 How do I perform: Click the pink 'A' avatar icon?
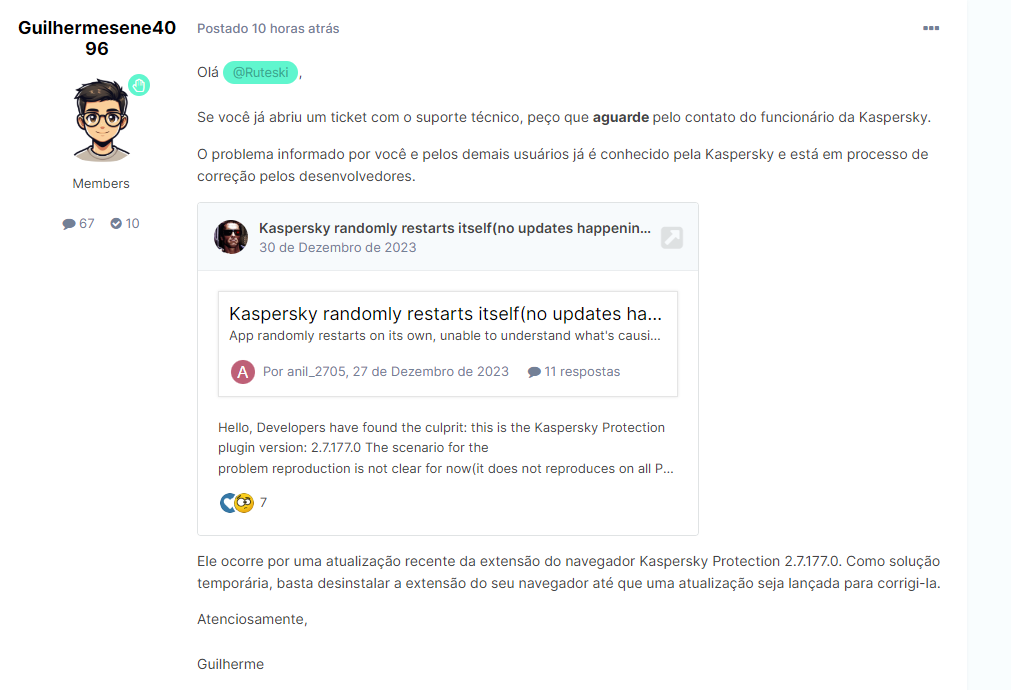point(243,372)
